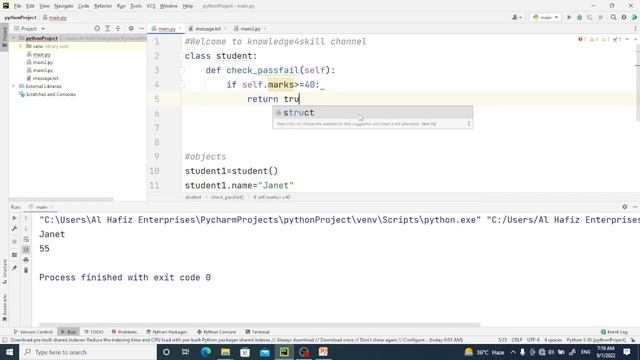The width and height of the screenshot is (640, 360).
Task: Click horizontal scrollbar in Run console
Action: coord(260,325)
